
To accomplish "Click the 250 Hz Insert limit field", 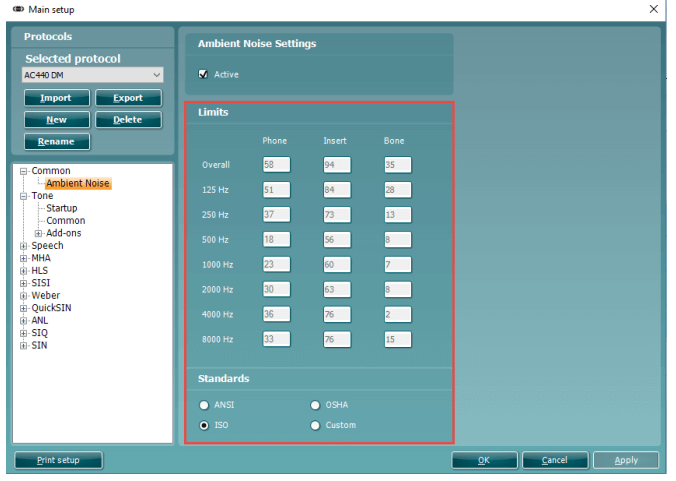I will tap(337, 215).
